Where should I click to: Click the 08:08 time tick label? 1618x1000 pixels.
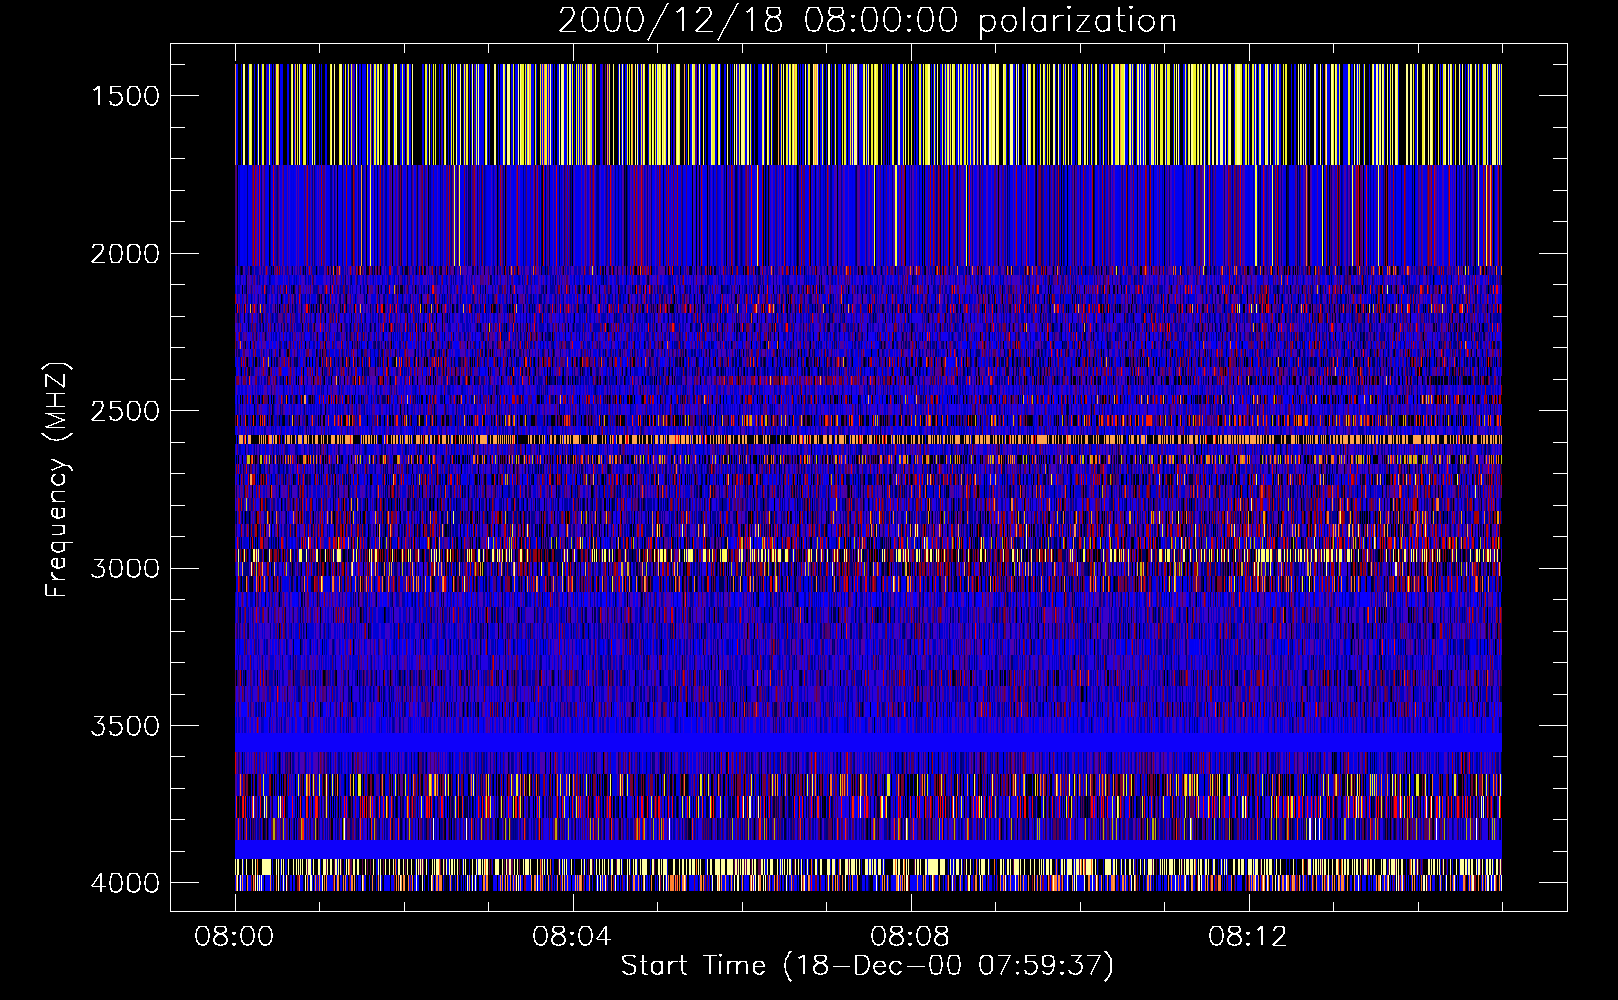click(x=910, y=937)
